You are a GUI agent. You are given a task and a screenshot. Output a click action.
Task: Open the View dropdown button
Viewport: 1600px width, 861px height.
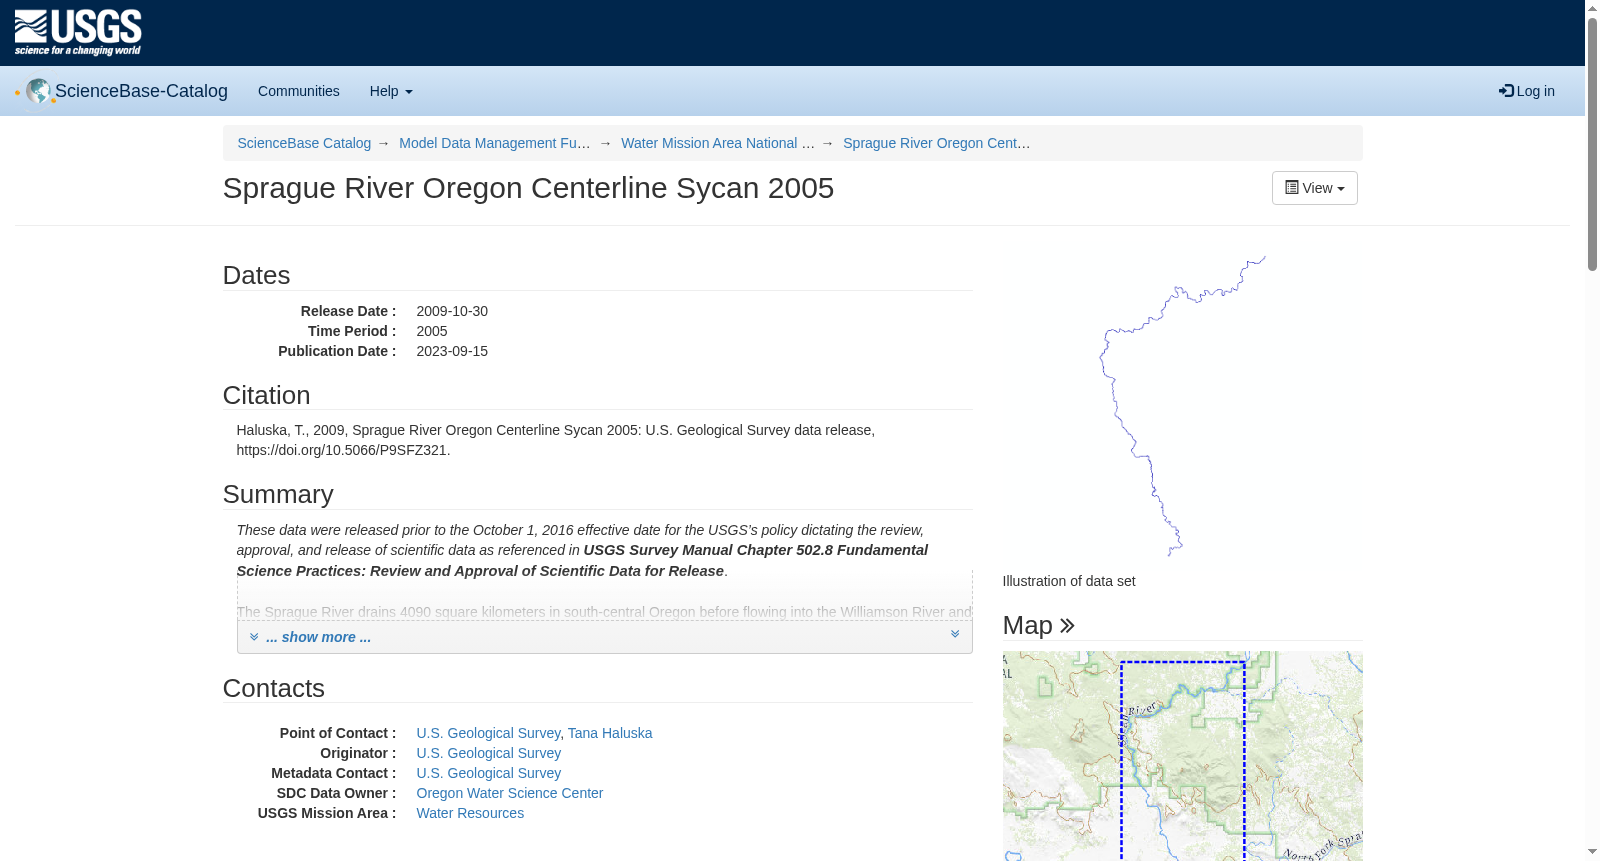1314,188
